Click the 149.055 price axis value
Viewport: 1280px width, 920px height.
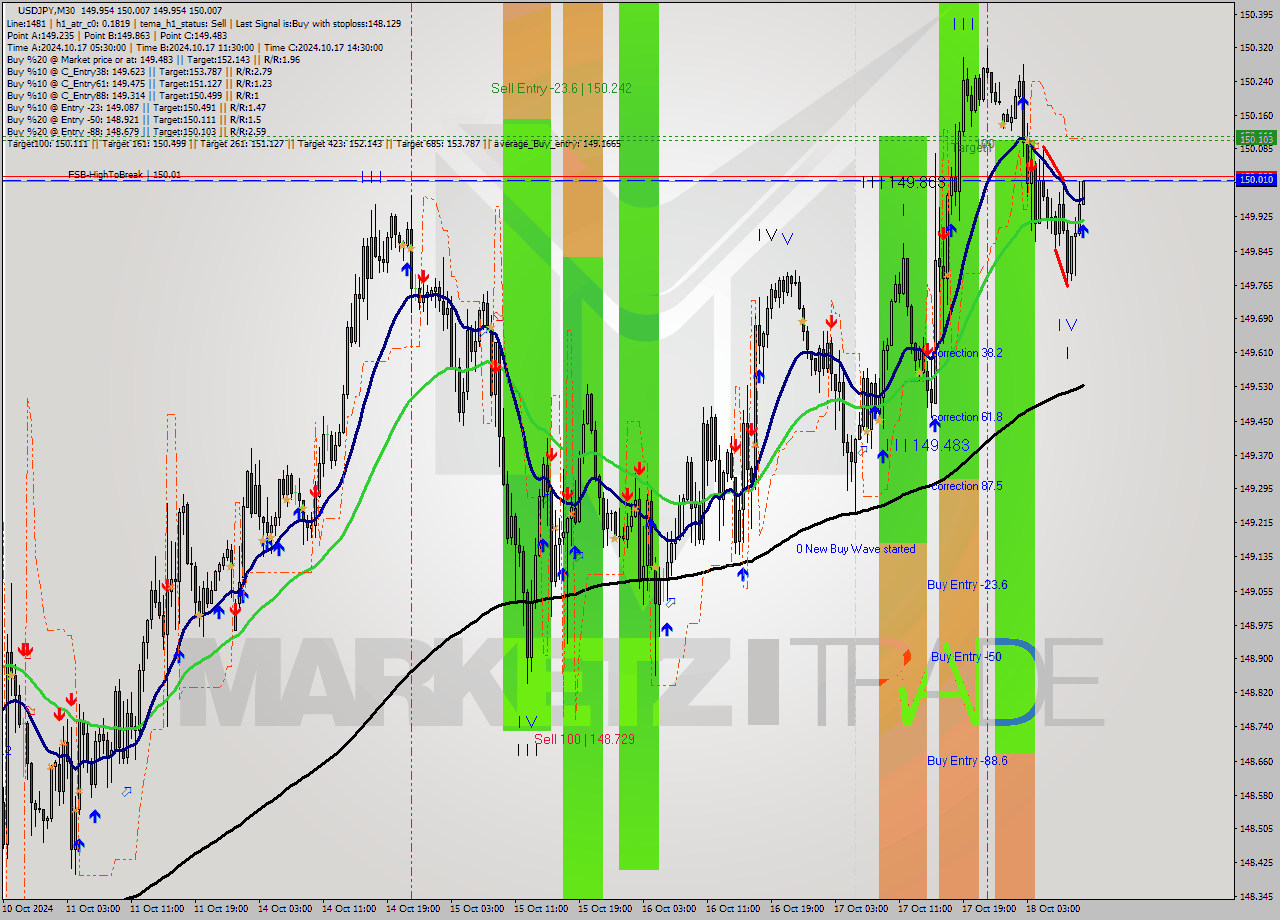(x=1256, y=591)
